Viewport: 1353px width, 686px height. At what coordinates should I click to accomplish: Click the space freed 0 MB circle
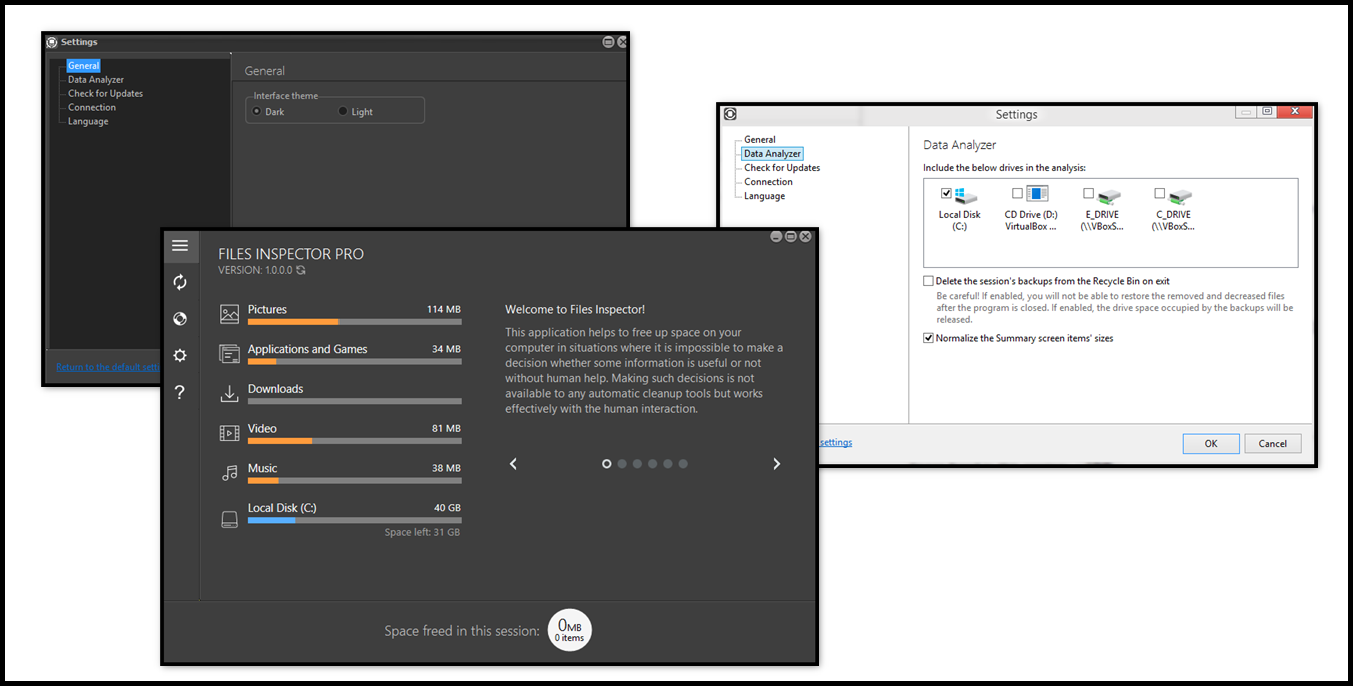coord(570,630)
